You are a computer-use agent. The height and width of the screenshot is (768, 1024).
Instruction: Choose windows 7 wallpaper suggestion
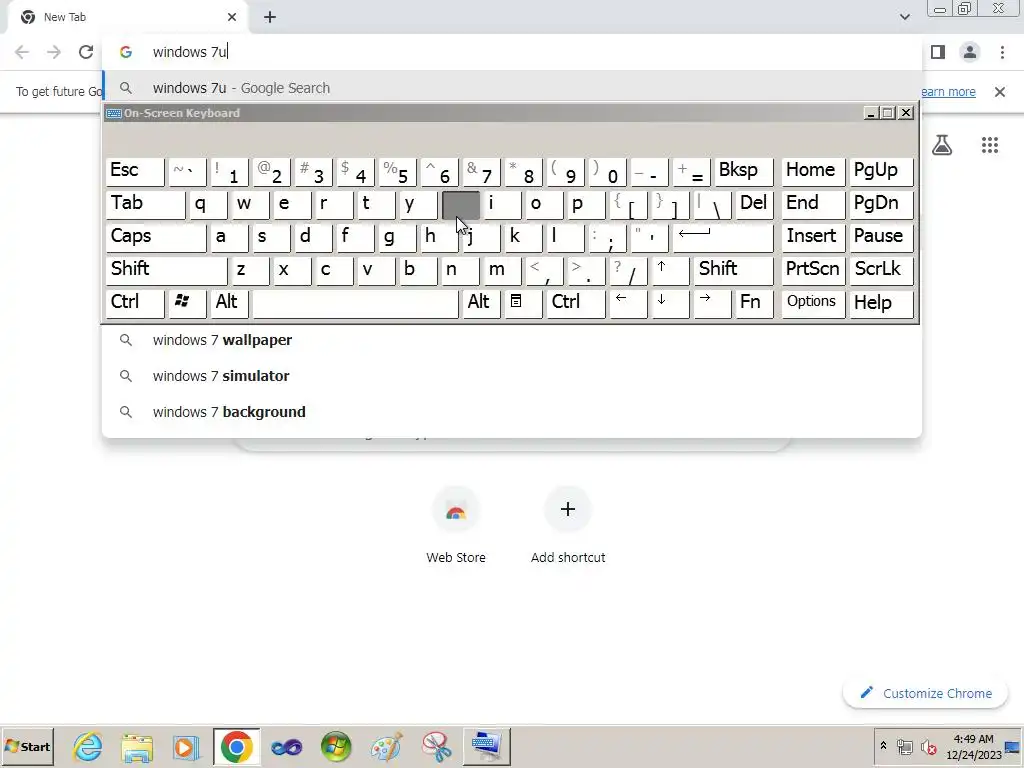[511, 340]
